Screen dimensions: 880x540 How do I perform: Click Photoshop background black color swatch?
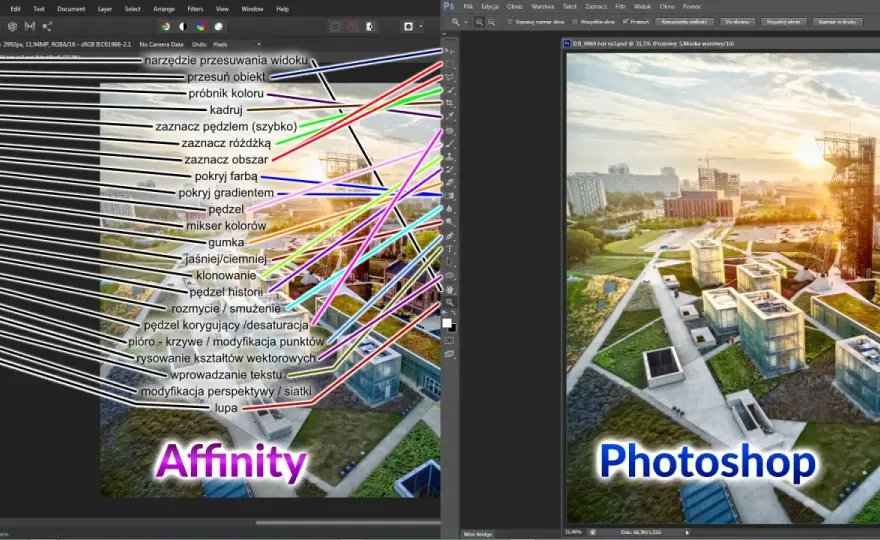click(x=453, y=328)
